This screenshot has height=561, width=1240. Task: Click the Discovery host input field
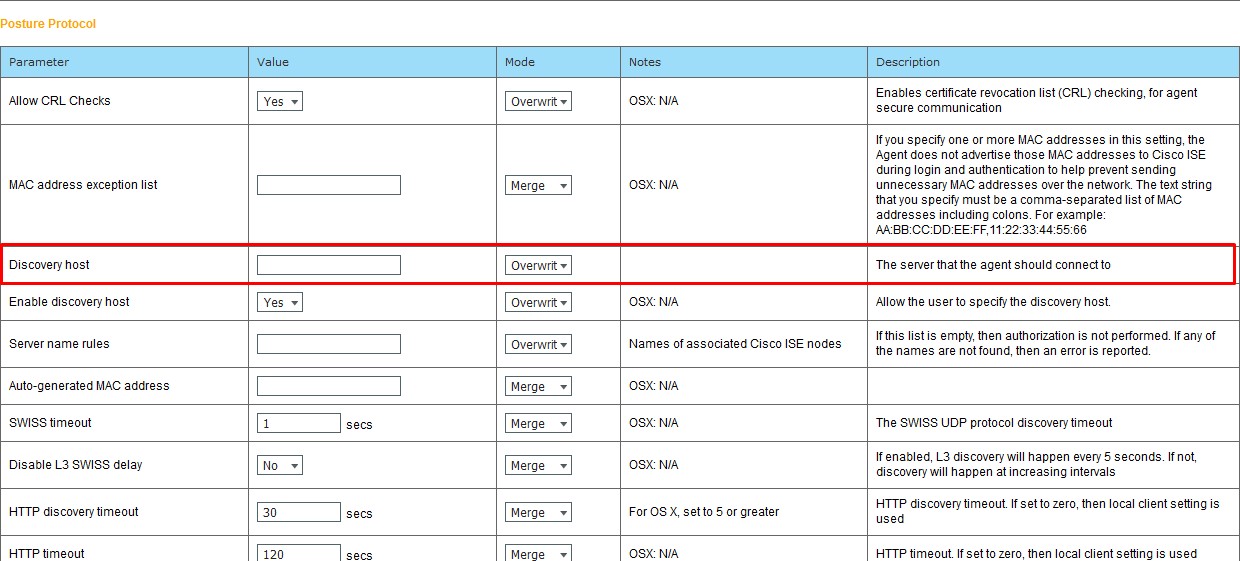[x=329, y=265]
